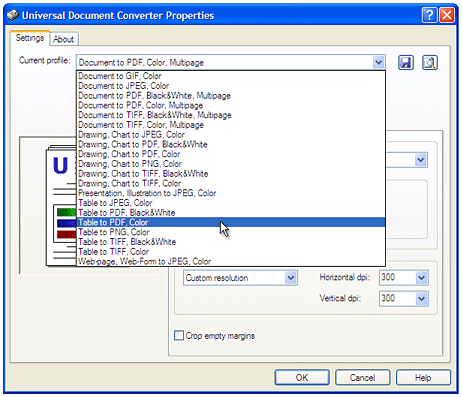Pick Drawing, Chart to TIFF, Color
This screenshot has width=462, height=397.
pos(231,183)
